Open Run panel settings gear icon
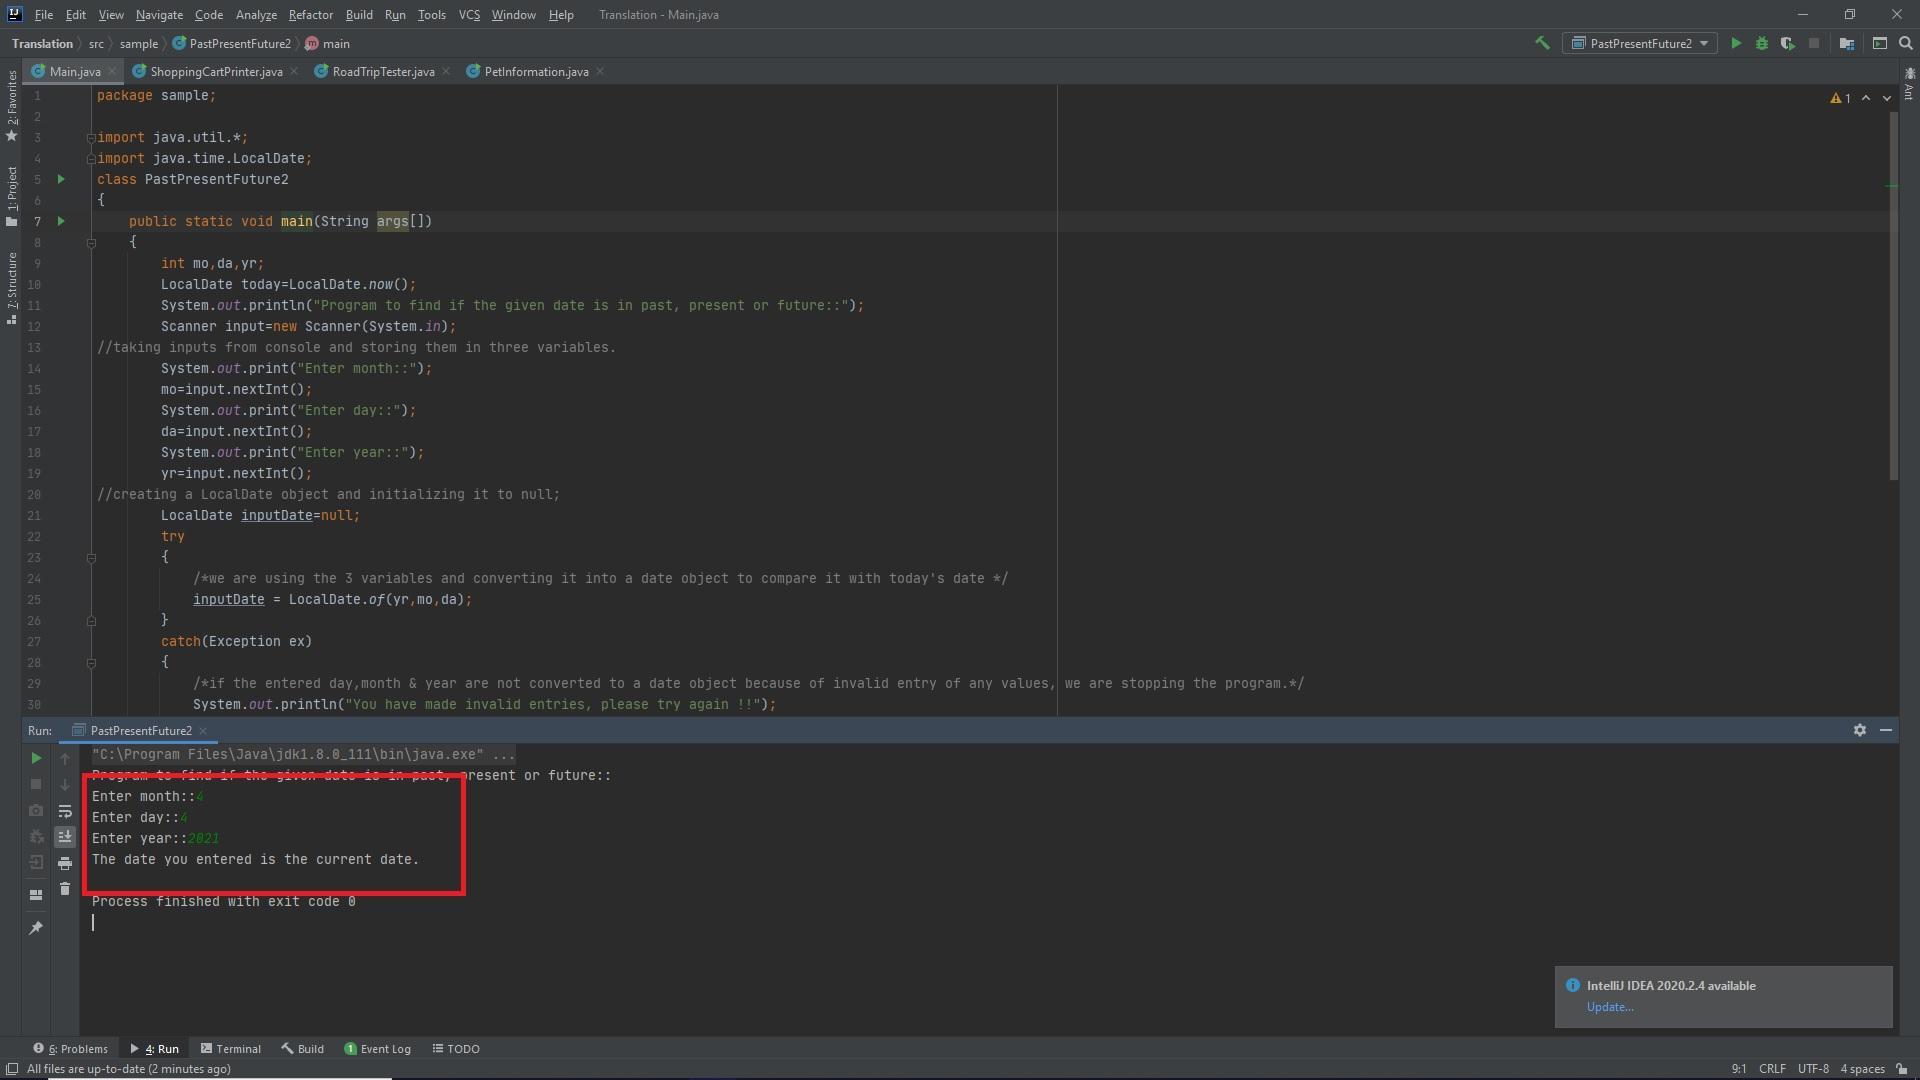The image size is (1920, 1080). (x=1860, y=731)
